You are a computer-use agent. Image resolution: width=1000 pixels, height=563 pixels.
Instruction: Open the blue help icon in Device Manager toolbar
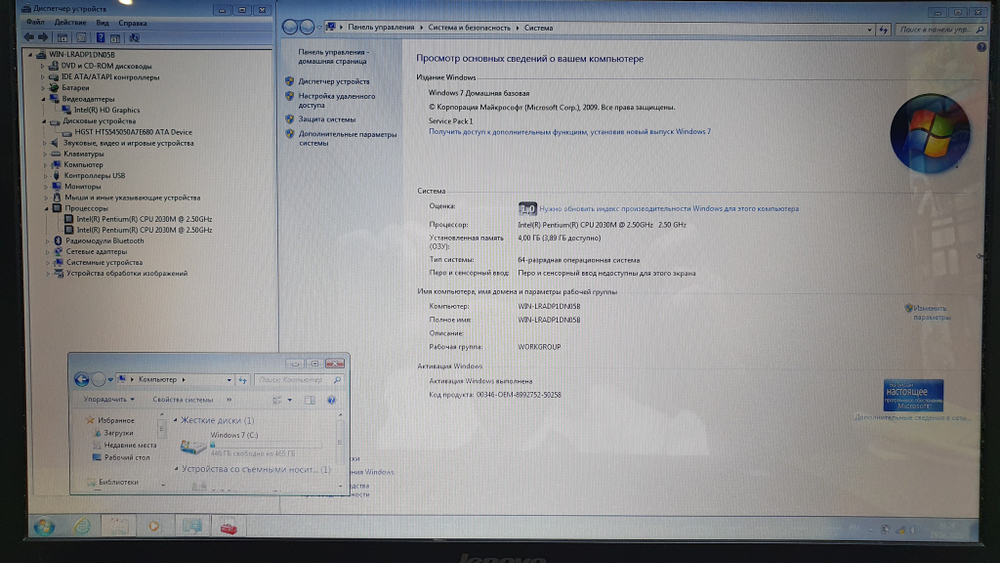coord(100,38)
